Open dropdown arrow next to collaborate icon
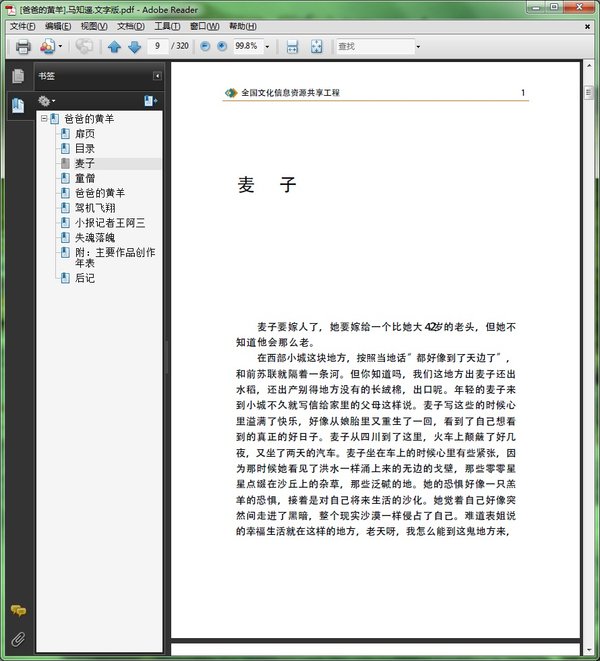Screen dimensions: 600x661 coord(60,46)
